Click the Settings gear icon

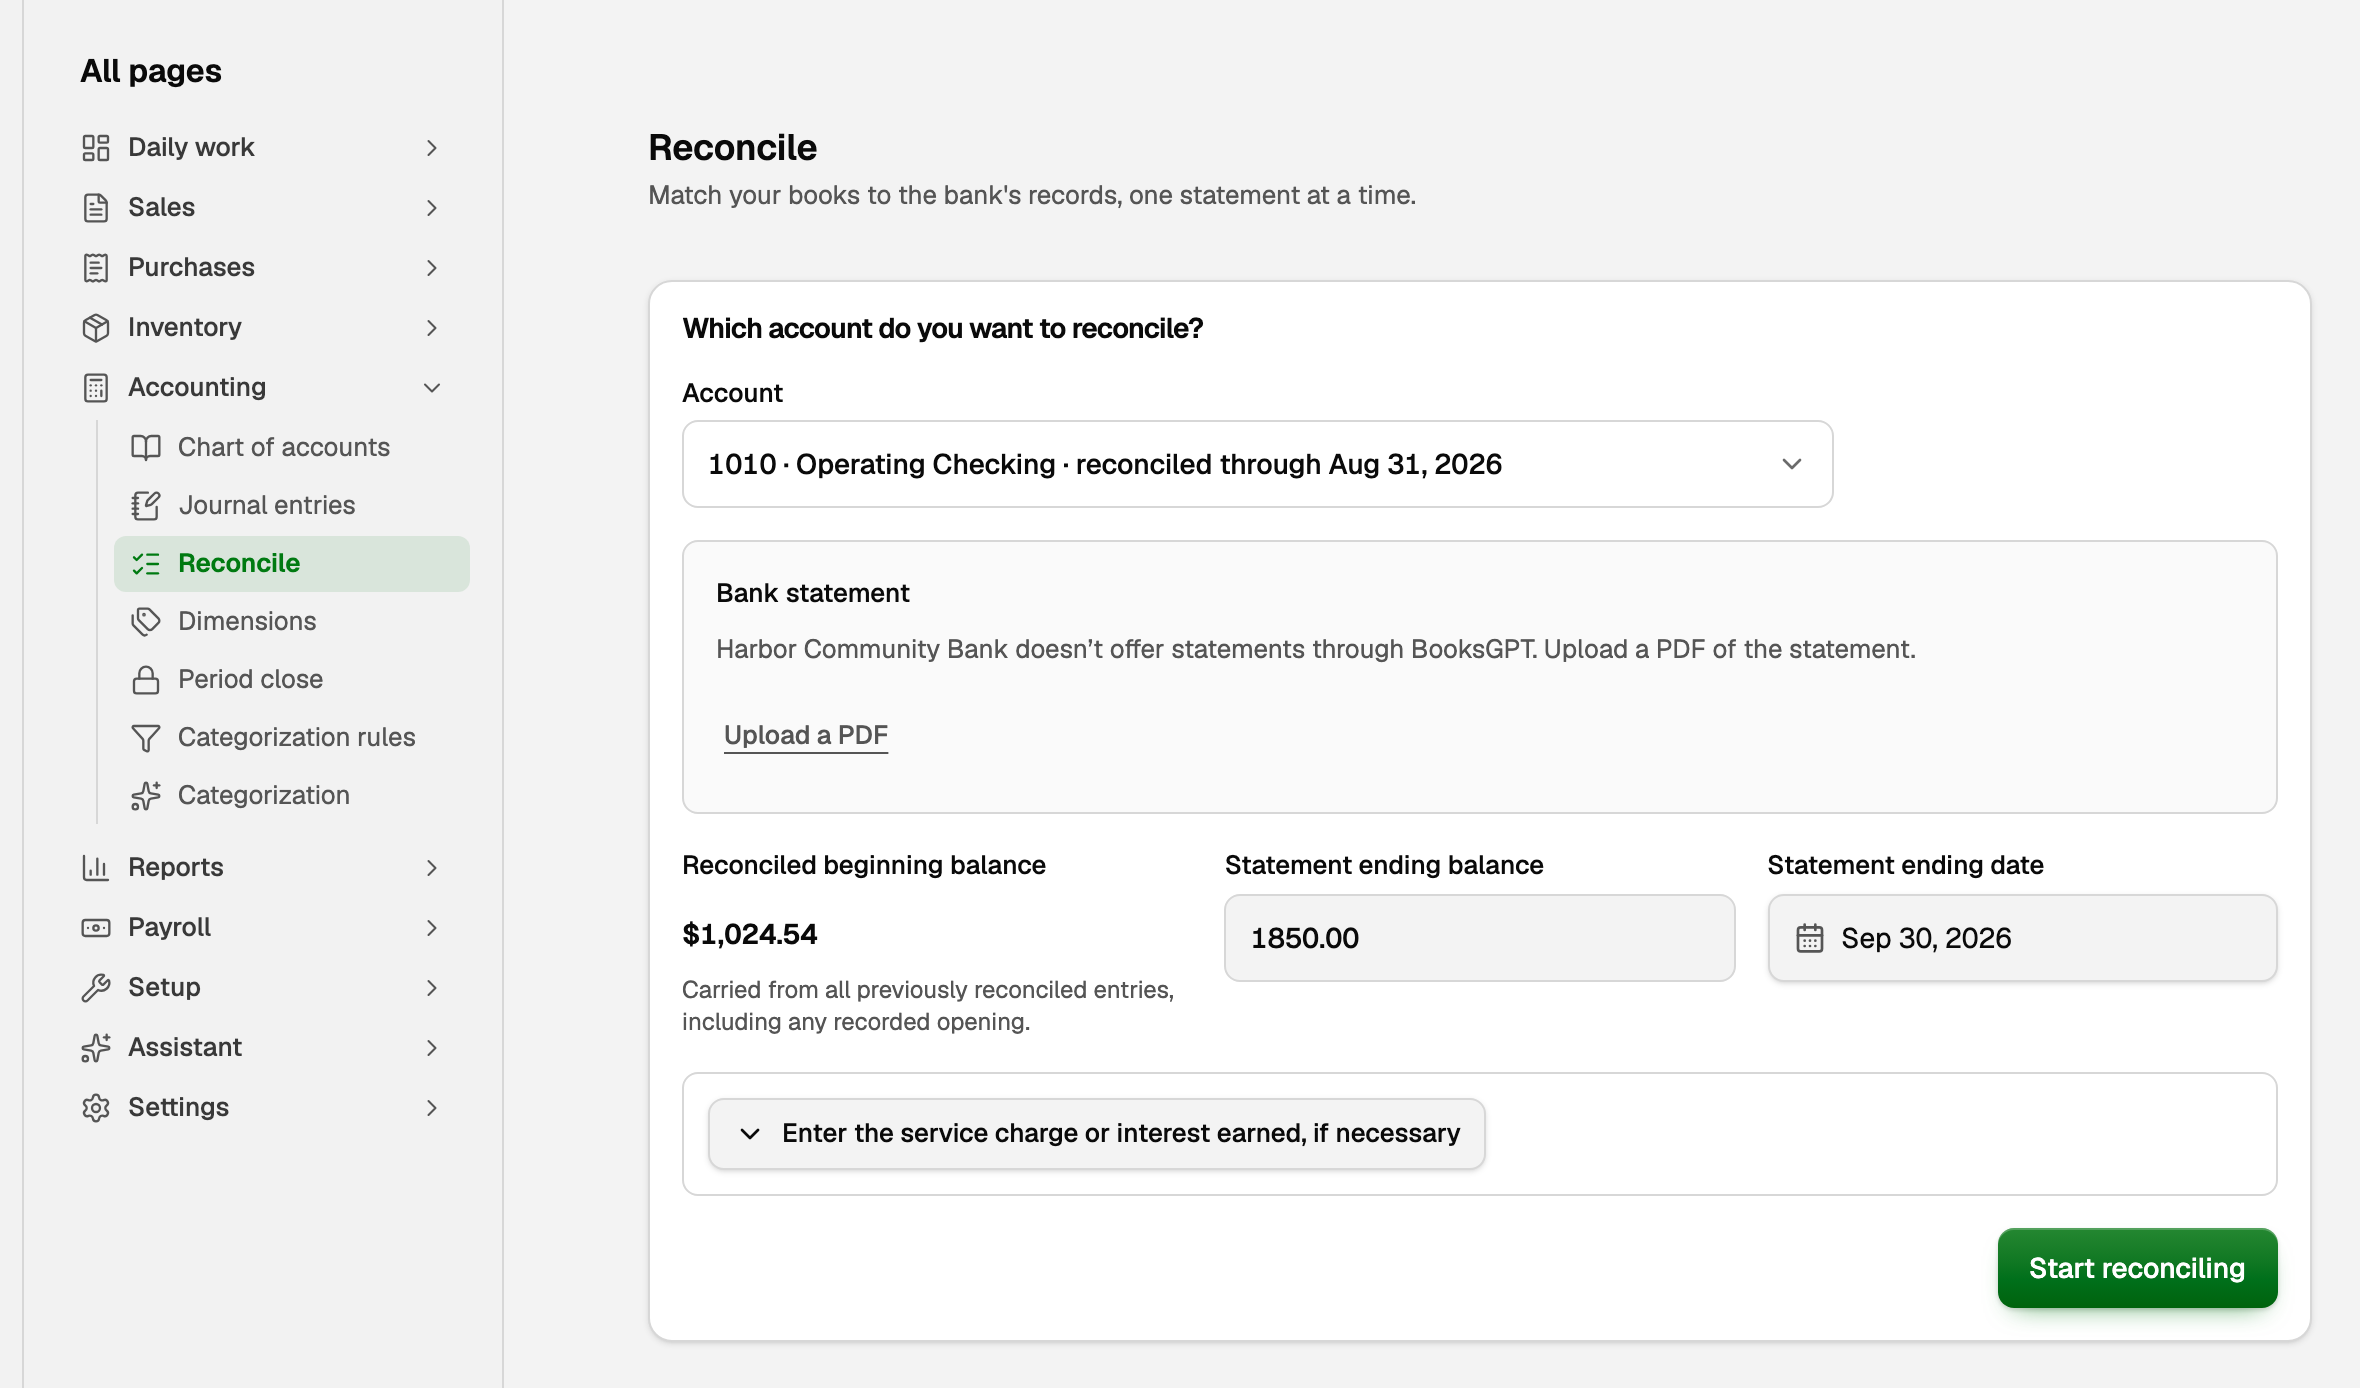(x=96, y=1108)
